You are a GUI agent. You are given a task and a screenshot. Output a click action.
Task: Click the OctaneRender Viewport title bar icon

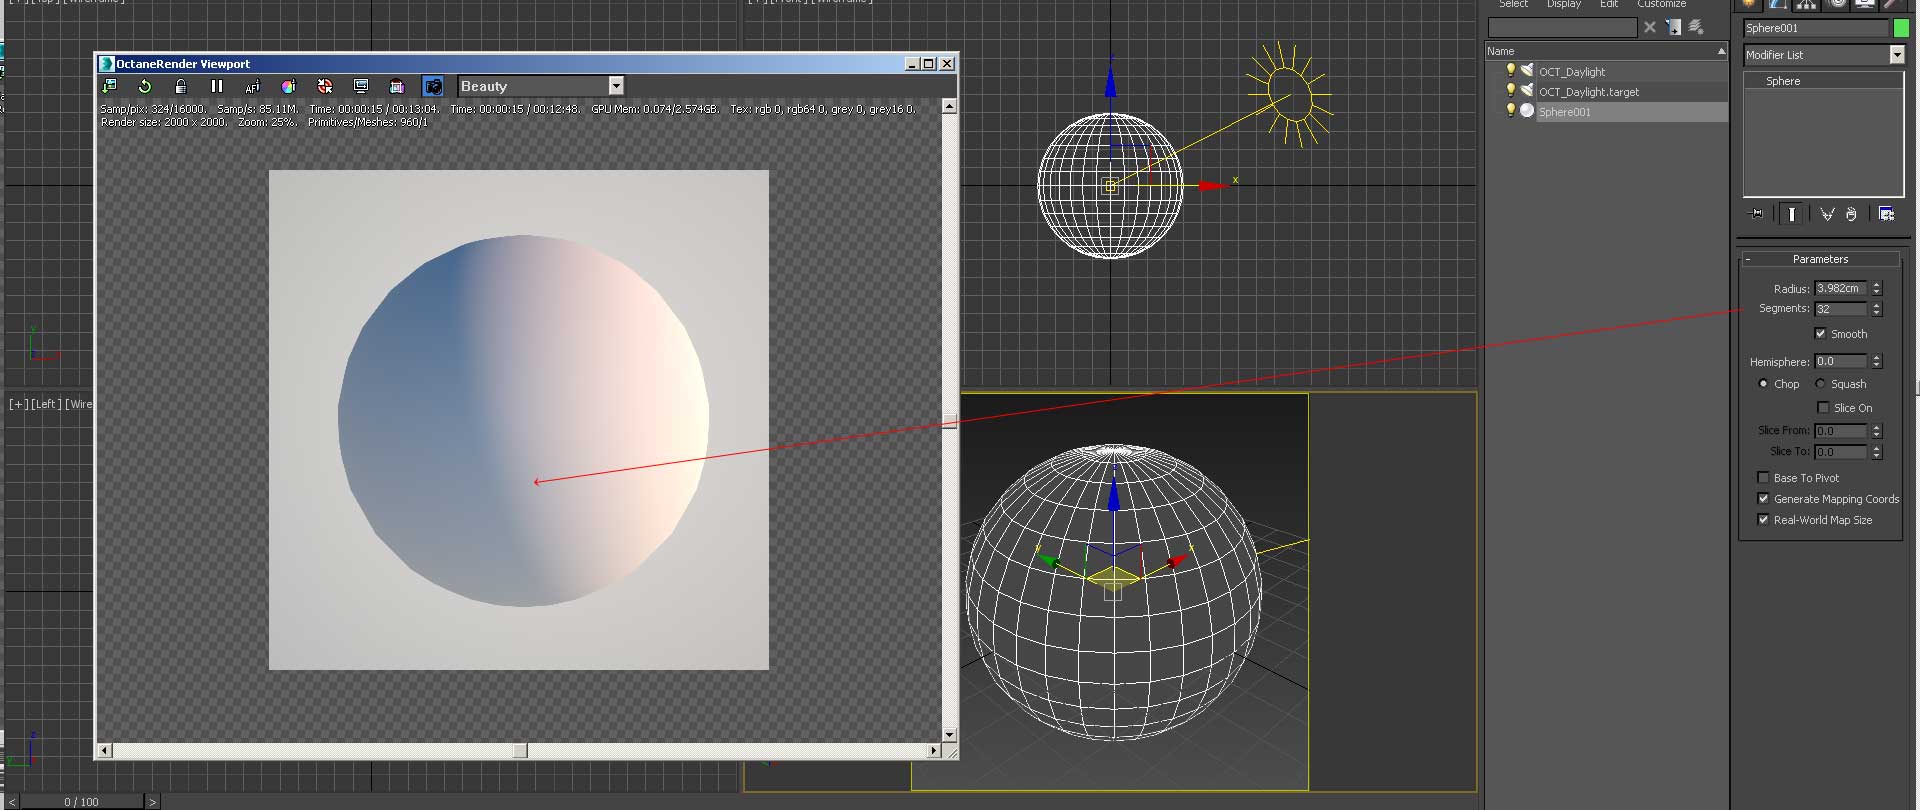[x=107, y=63]
